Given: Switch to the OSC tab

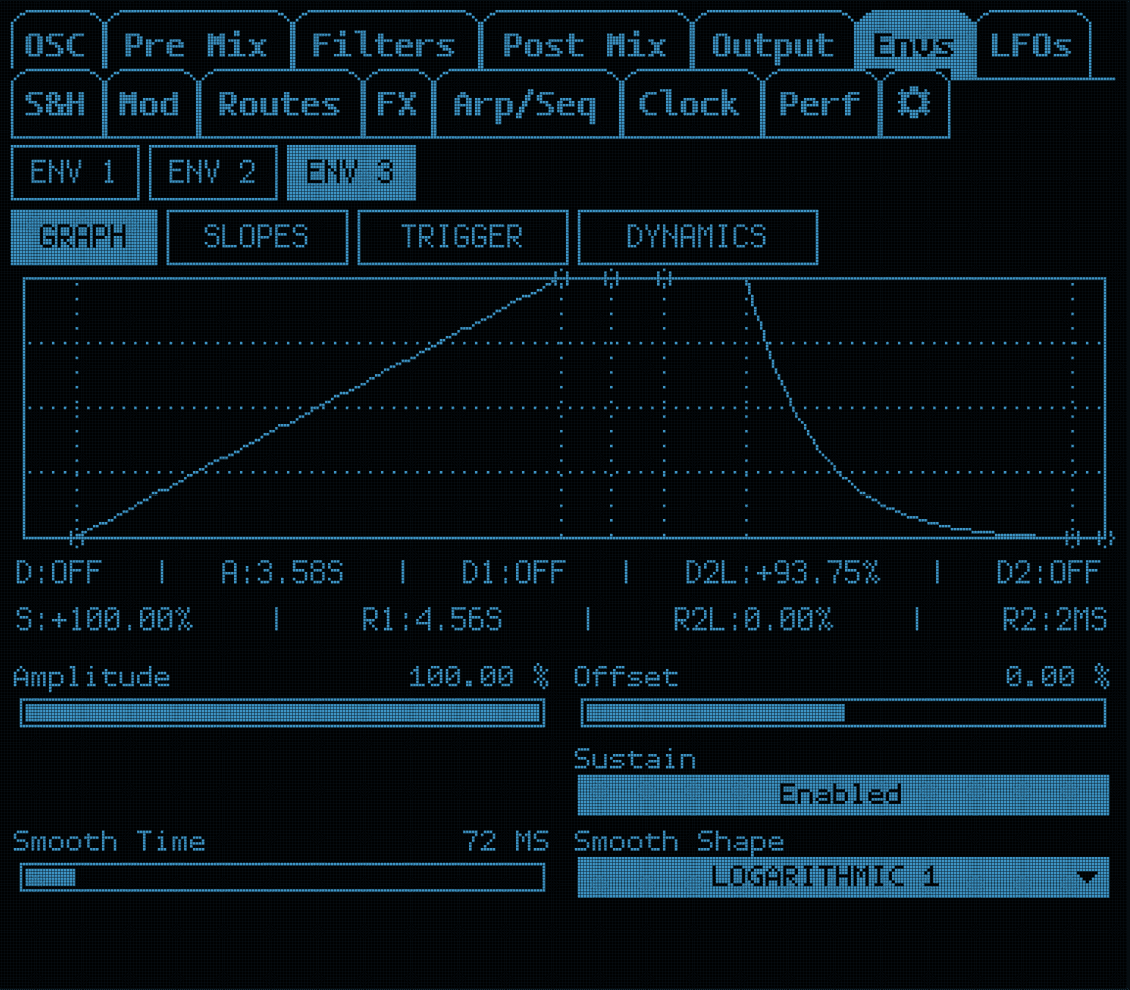Looking at the screenshot, I should coord(56,46).
